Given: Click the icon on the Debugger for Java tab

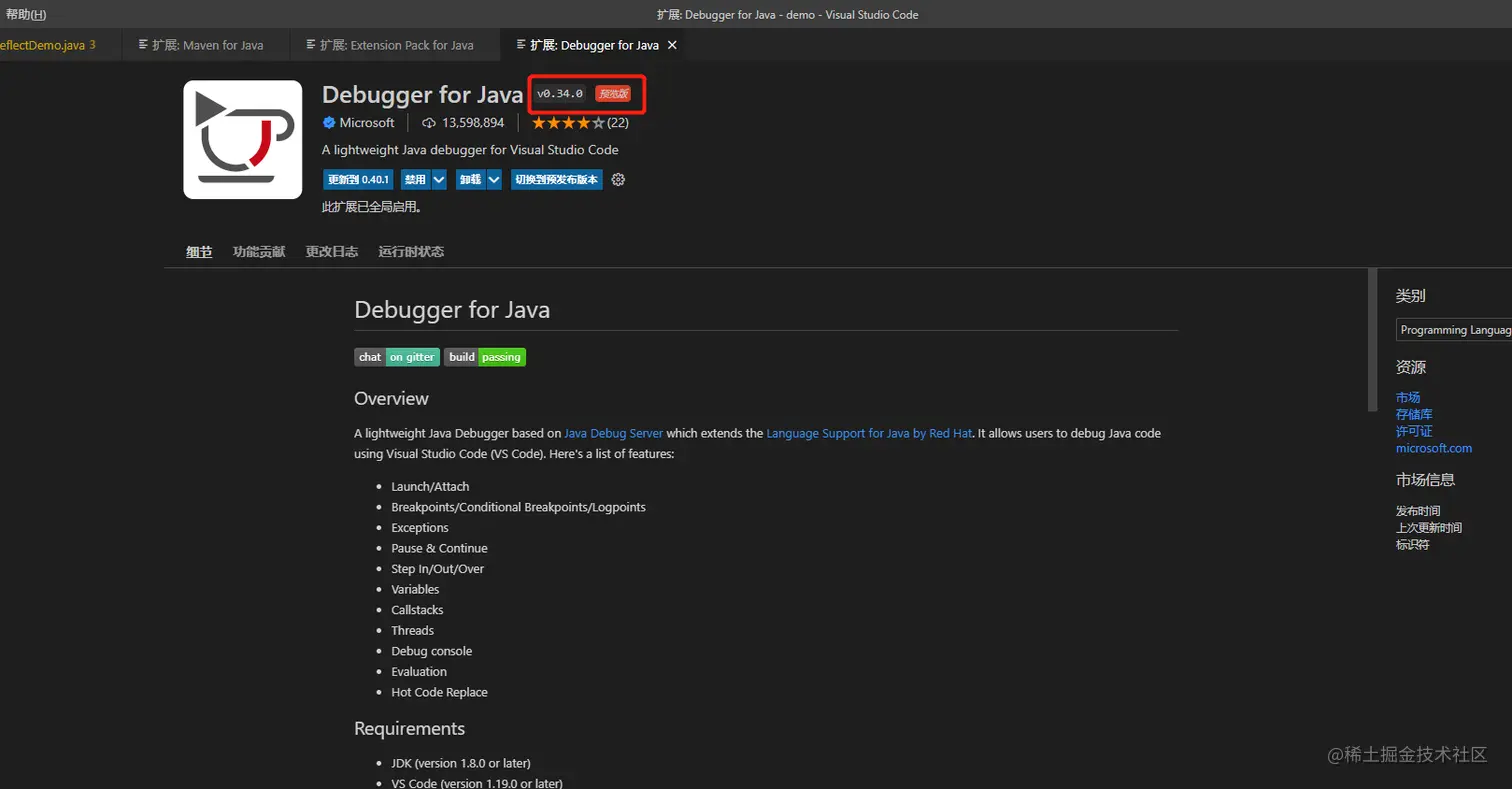Looking at the screenshot, I should click(x=521, y=45).
